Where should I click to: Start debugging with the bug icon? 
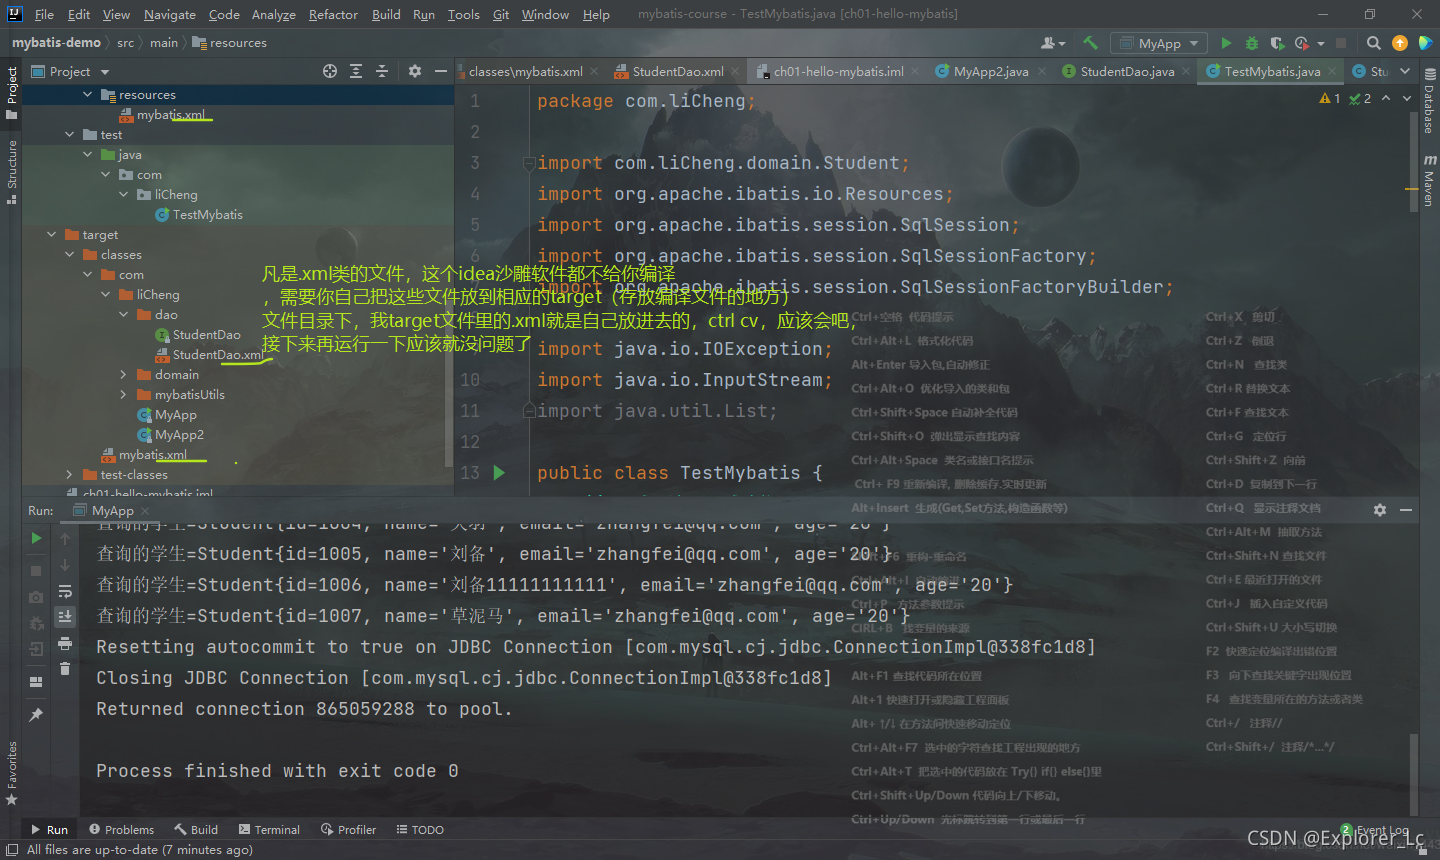coord(1251,43)
